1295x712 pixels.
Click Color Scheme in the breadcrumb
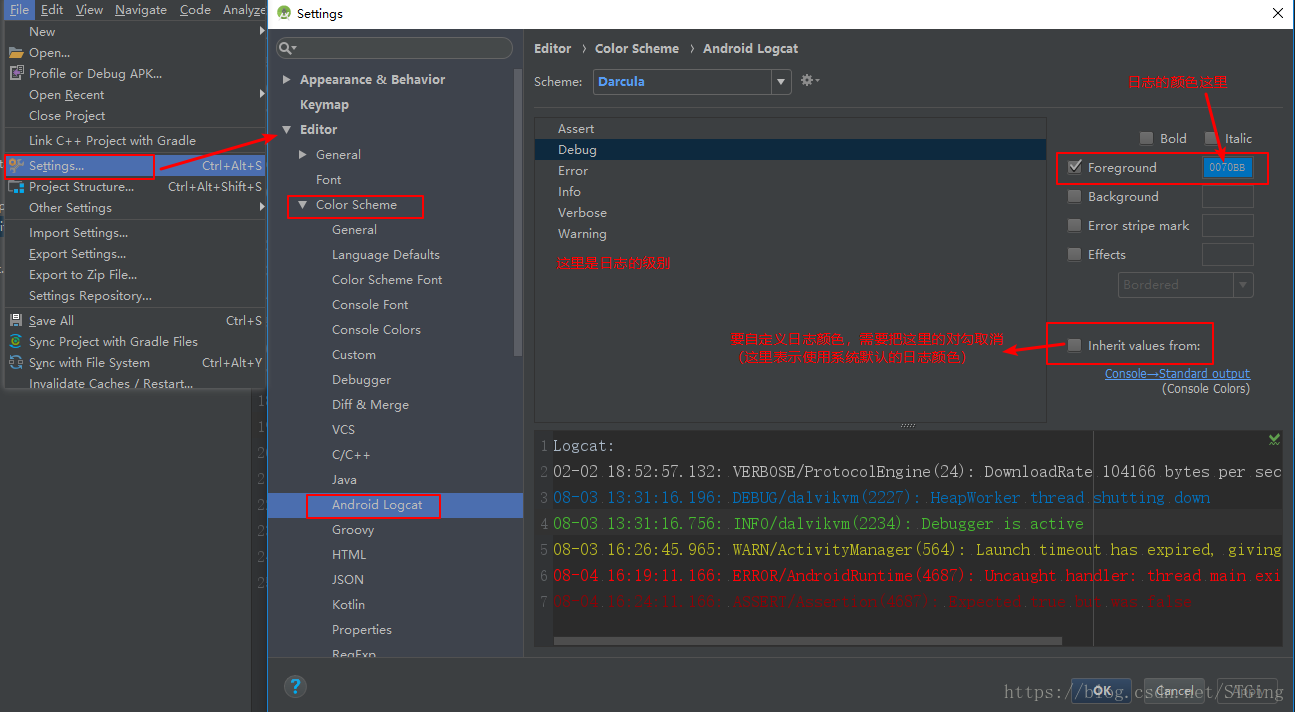click(x=637, y=48)
